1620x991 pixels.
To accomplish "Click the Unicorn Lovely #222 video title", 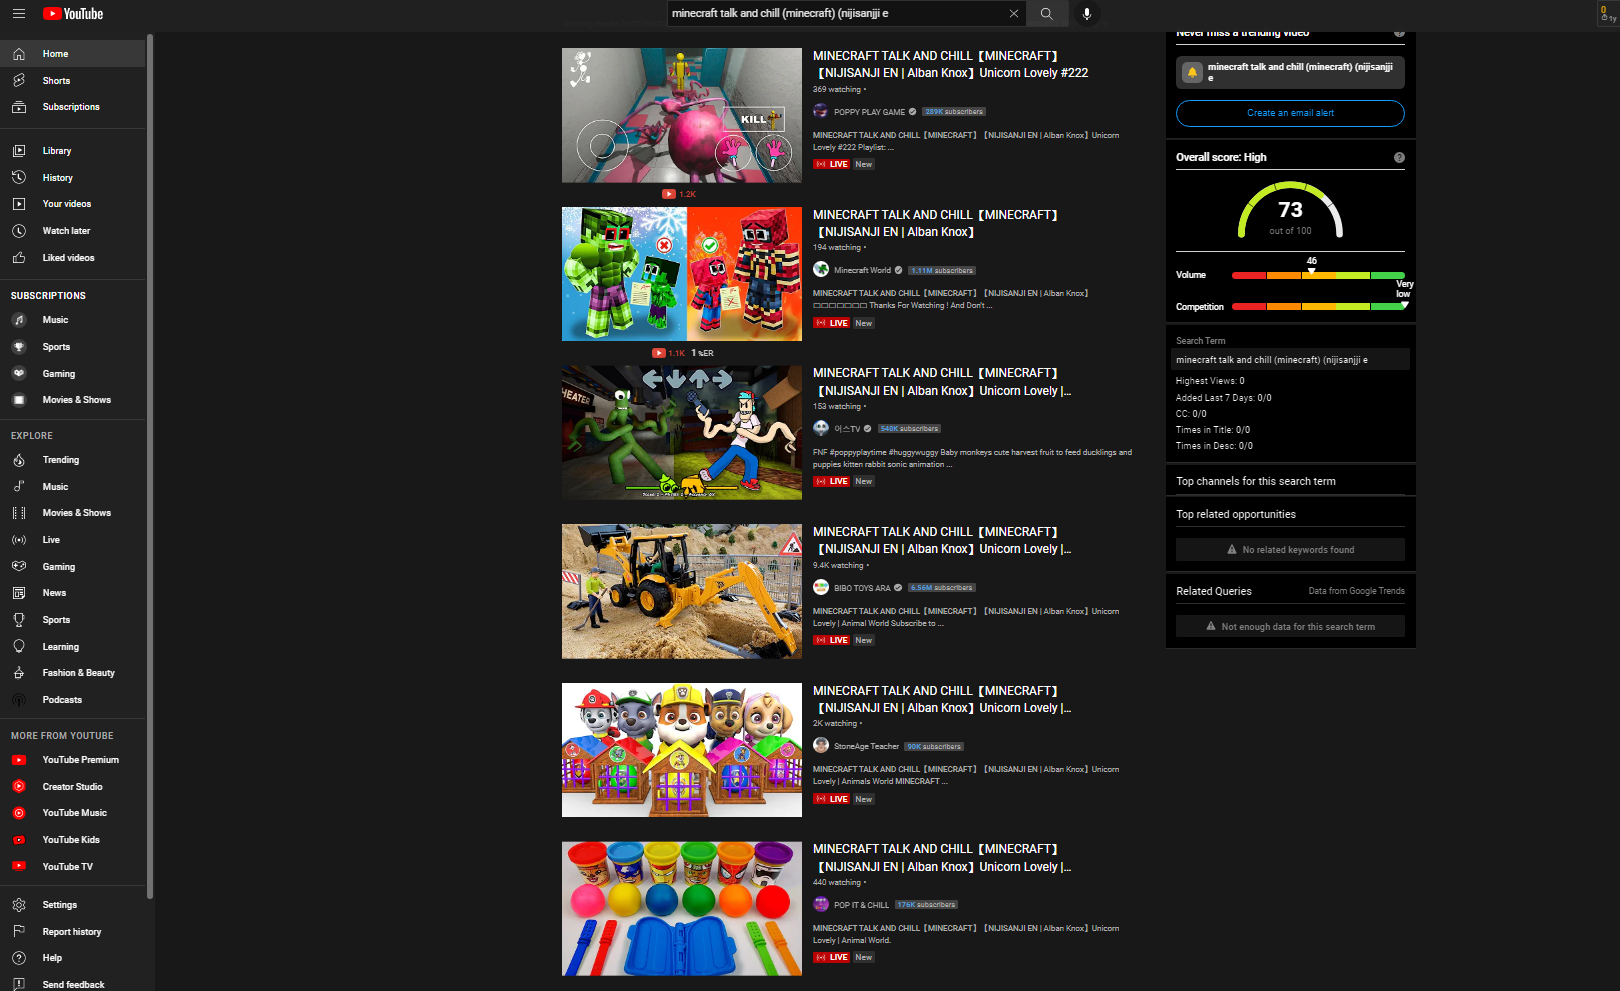I will (x=950, y=64).
